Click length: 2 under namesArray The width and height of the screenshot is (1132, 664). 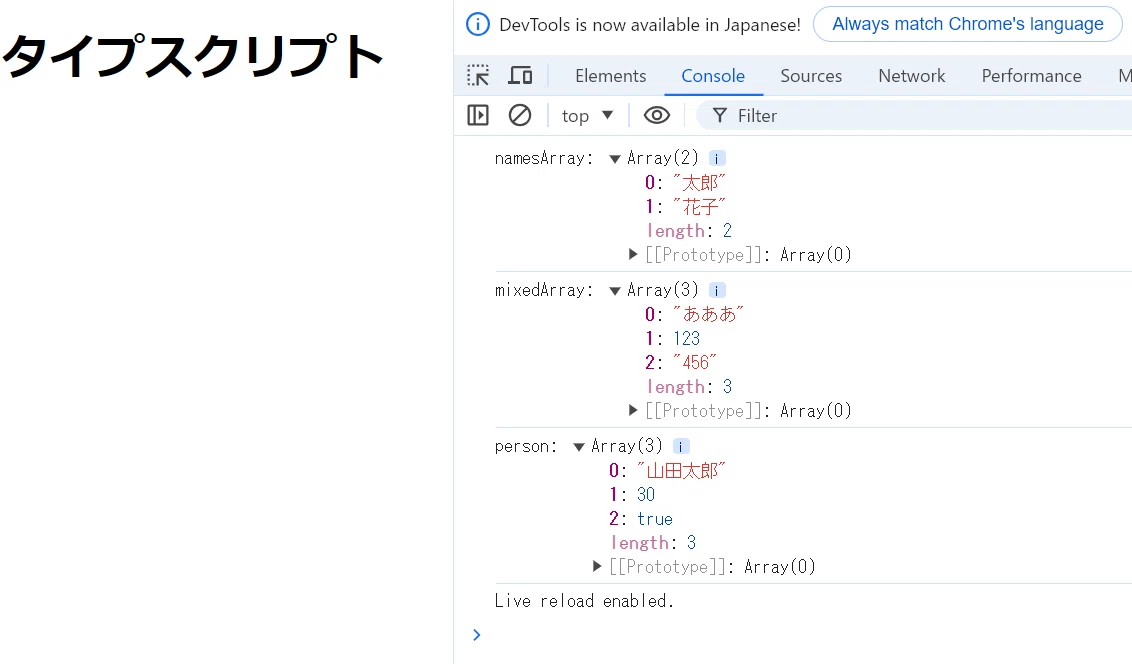click(x=689, y=231)
